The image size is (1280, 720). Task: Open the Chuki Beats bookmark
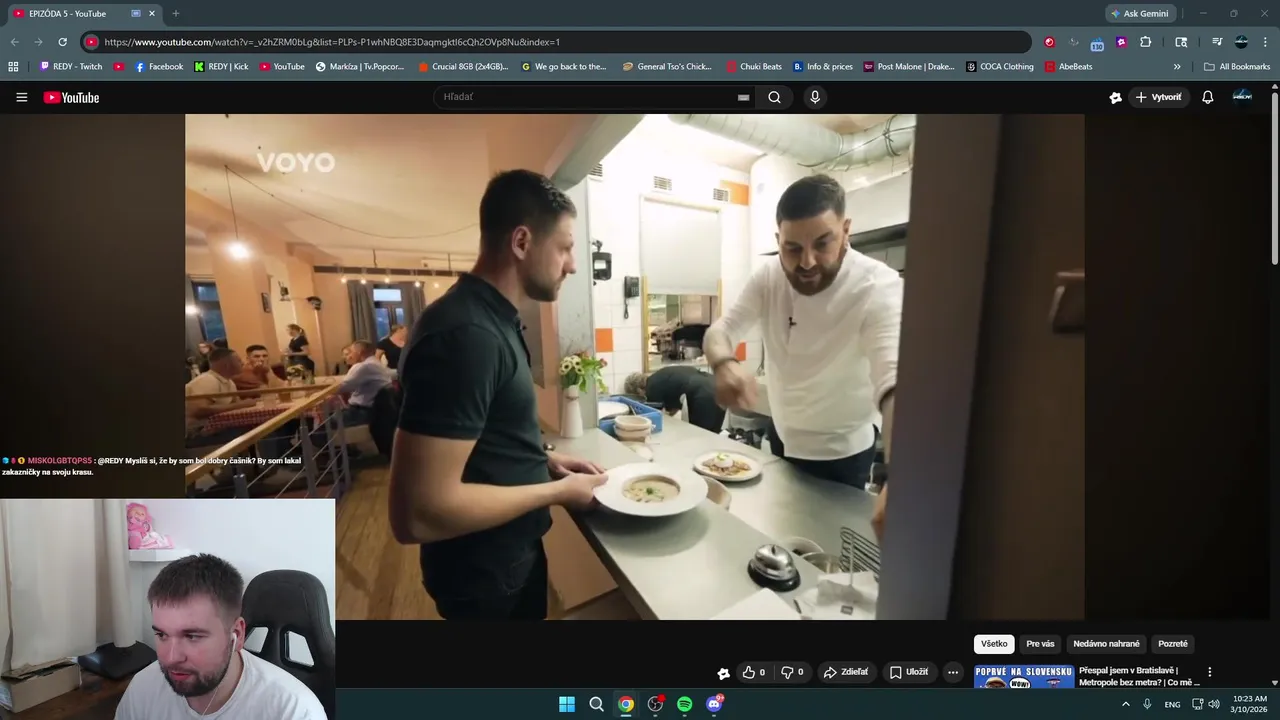(754, 67)
